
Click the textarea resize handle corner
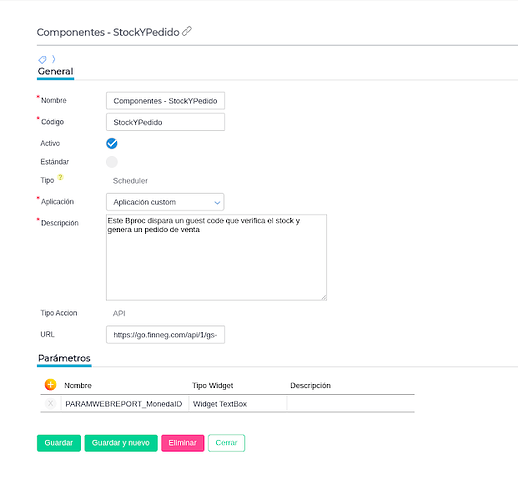(324, 298)
